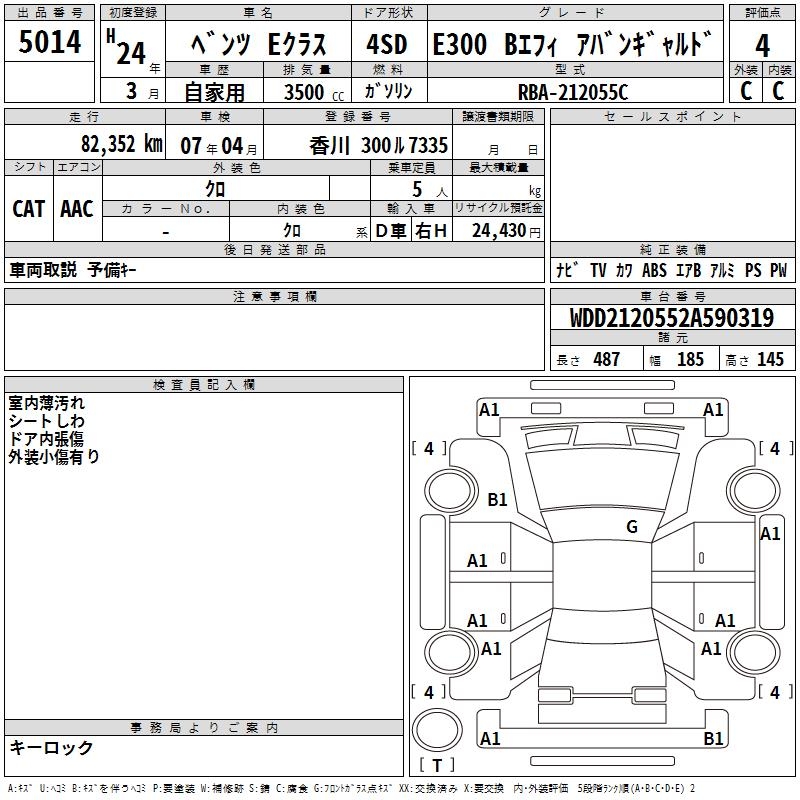This screenshot has height=800, width=800.
Task: Click the front-left tire circle in diagram
Action: [x=451, y=492]
